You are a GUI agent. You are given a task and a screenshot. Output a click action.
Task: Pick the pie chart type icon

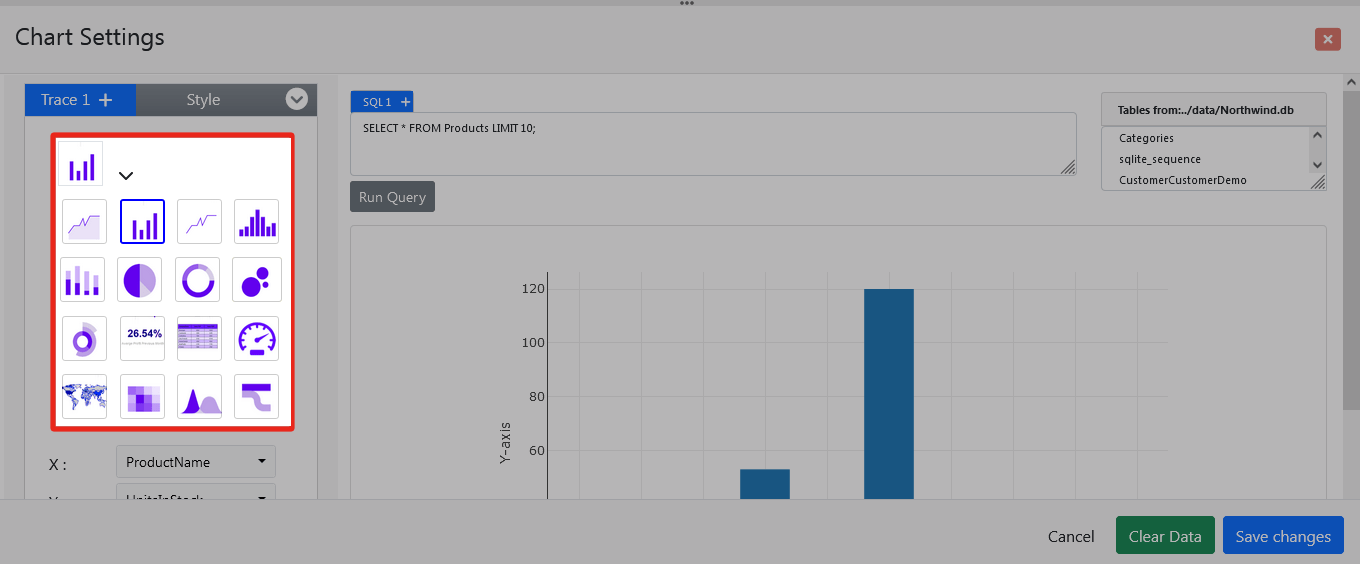pyautogui.click(x=140, y=280)
